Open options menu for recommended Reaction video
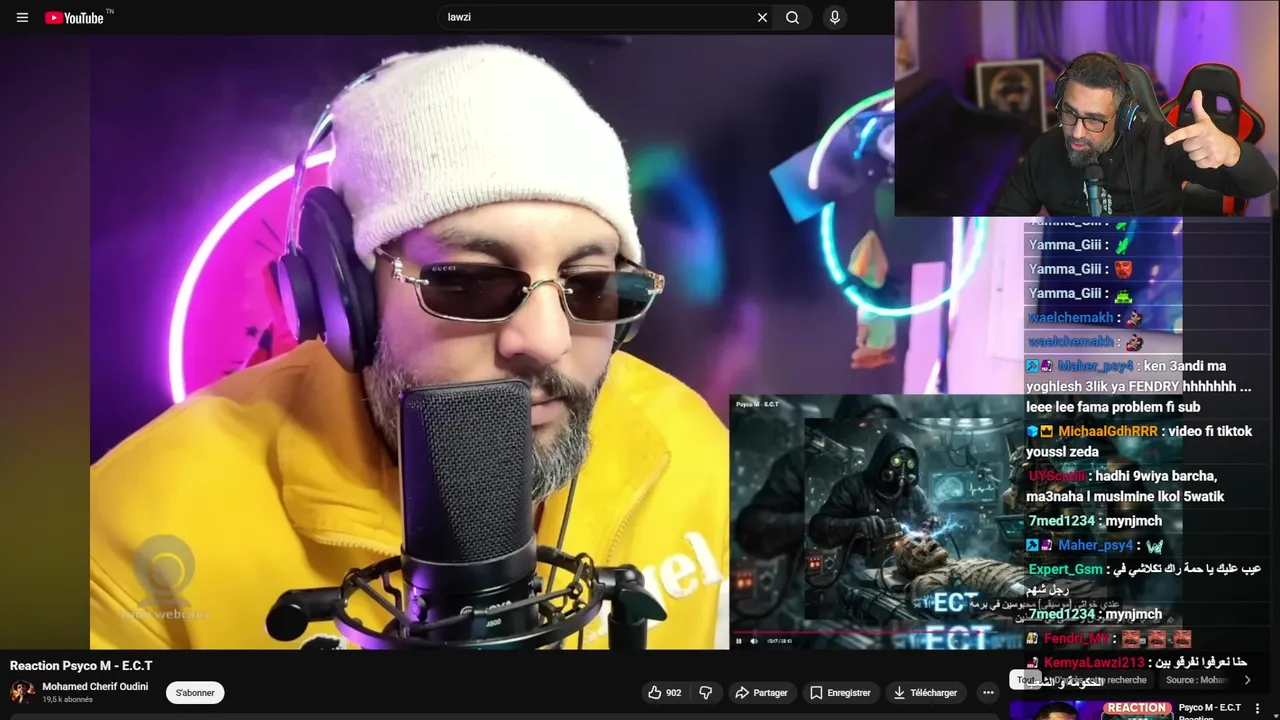The width and height of the screenshot is (1280, 720). click(x=1257, y=709)
